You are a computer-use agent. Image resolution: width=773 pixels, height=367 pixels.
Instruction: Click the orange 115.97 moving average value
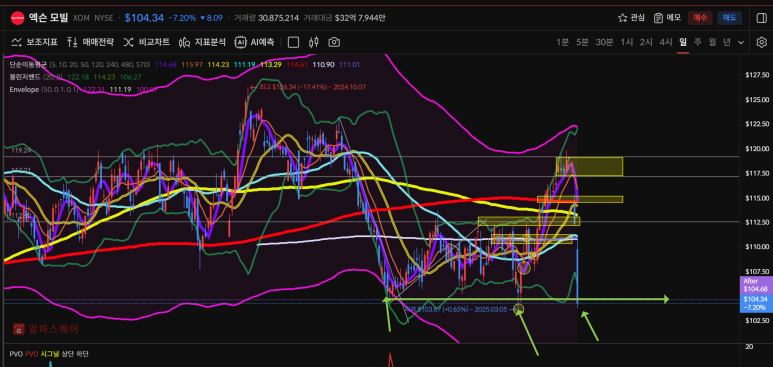192,64
